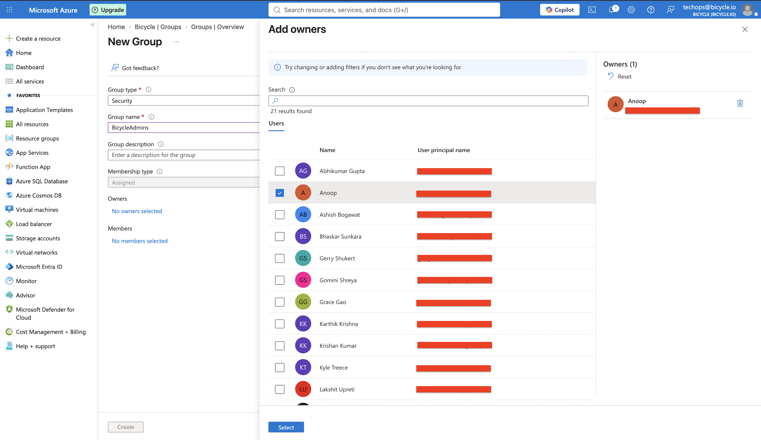761x440 pixels.
Task: Show info tooltip for Group type
Action: pos(149,90)
